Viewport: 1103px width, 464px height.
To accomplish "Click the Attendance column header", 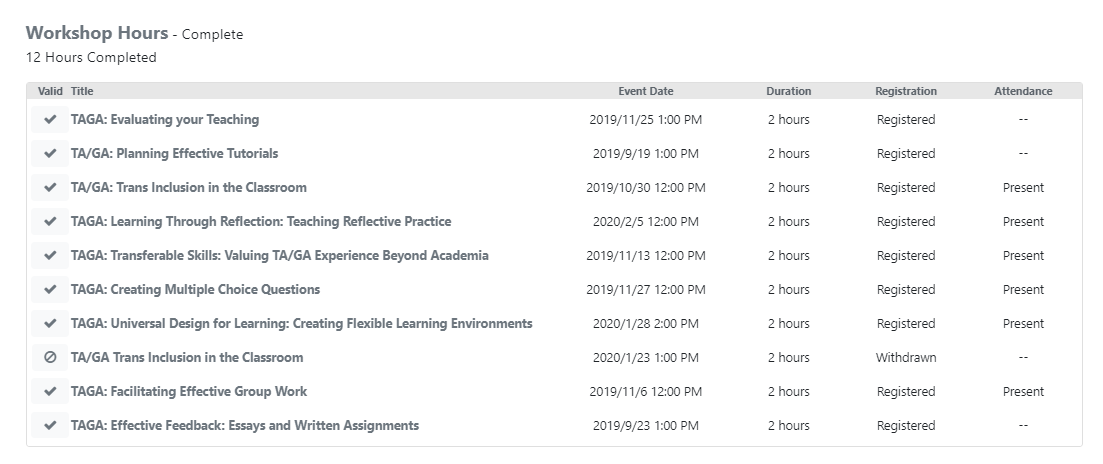I will (1023, 91).
